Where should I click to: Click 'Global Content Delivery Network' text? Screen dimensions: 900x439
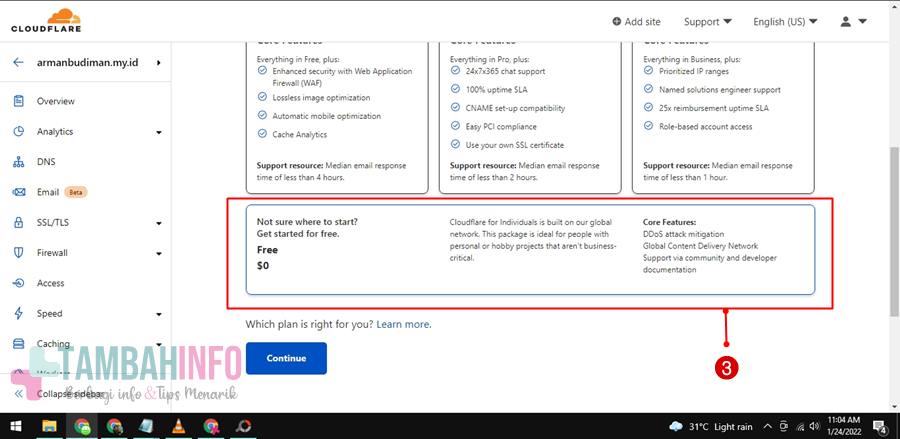(x=700, y=246)
